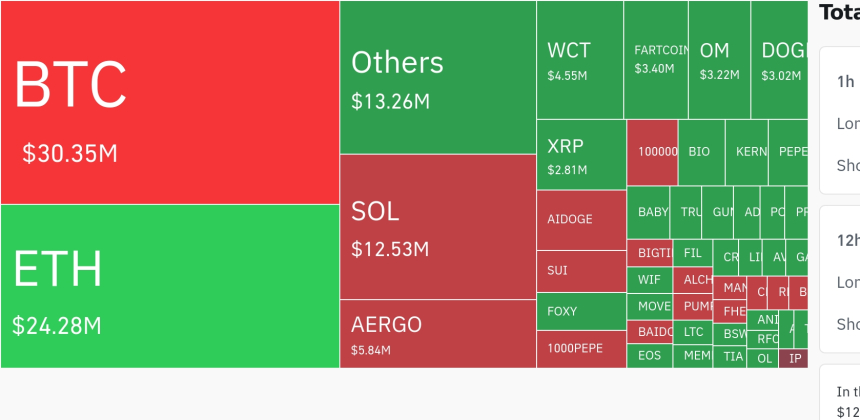The width and height of the screenshot is (860, 420).
Task: Select the green BIO tile
Action: (x=701, y=152)
